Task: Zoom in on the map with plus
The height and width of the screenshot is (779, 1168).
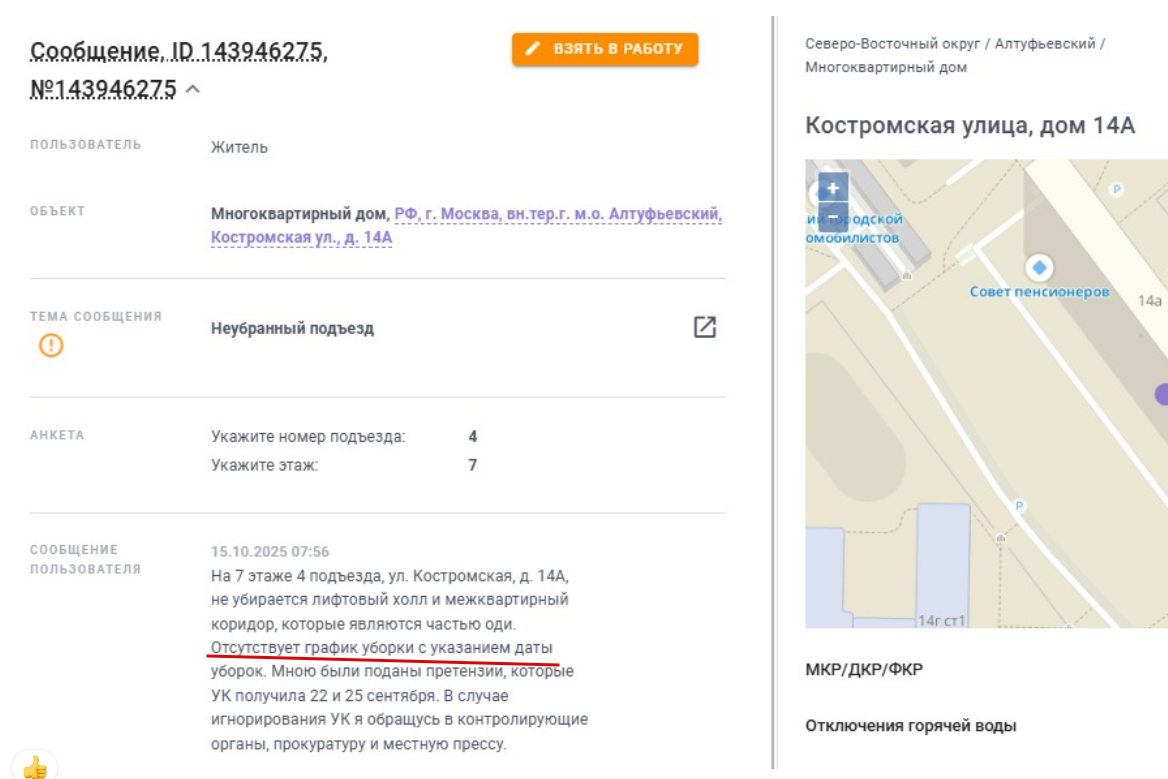Action: [x=833, y=187]
